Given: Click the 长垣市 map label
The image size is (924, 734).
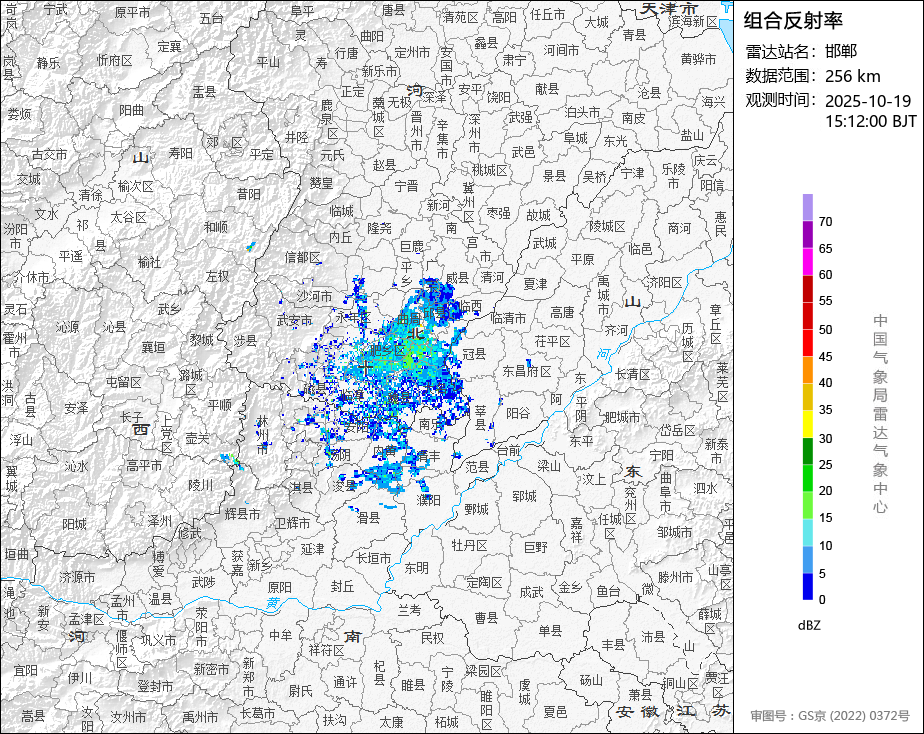Looking at the screenshot, I should 374,557.
